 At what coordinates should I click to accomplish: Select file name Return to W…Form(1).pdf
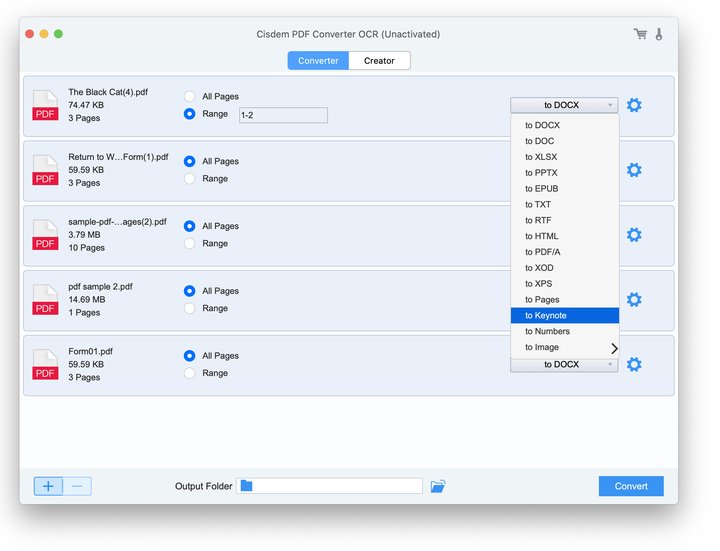pyautogui.click(x=118, y=157)
